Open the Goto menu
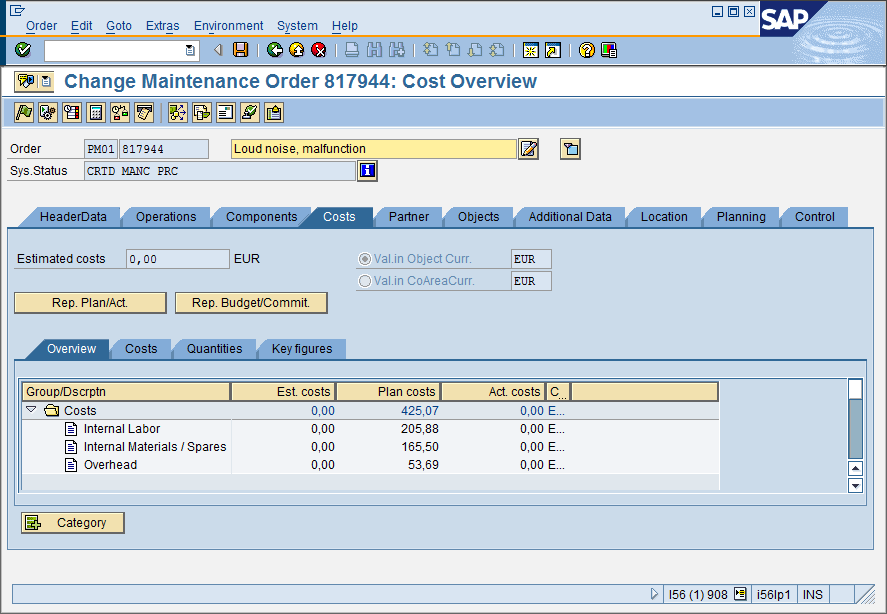 [119, 26]
